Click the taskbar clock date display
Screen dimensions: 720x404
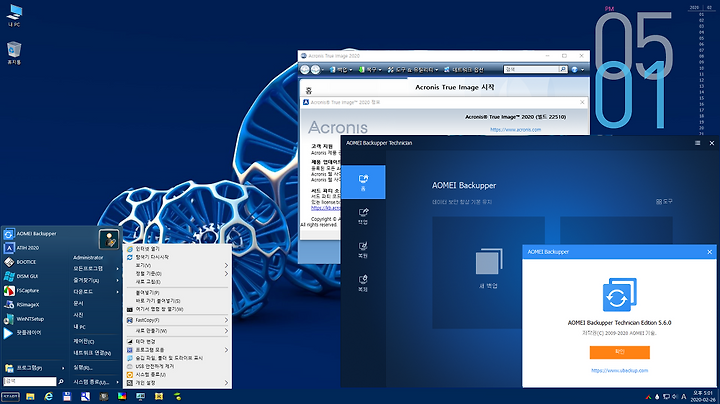tap(703, 397)
